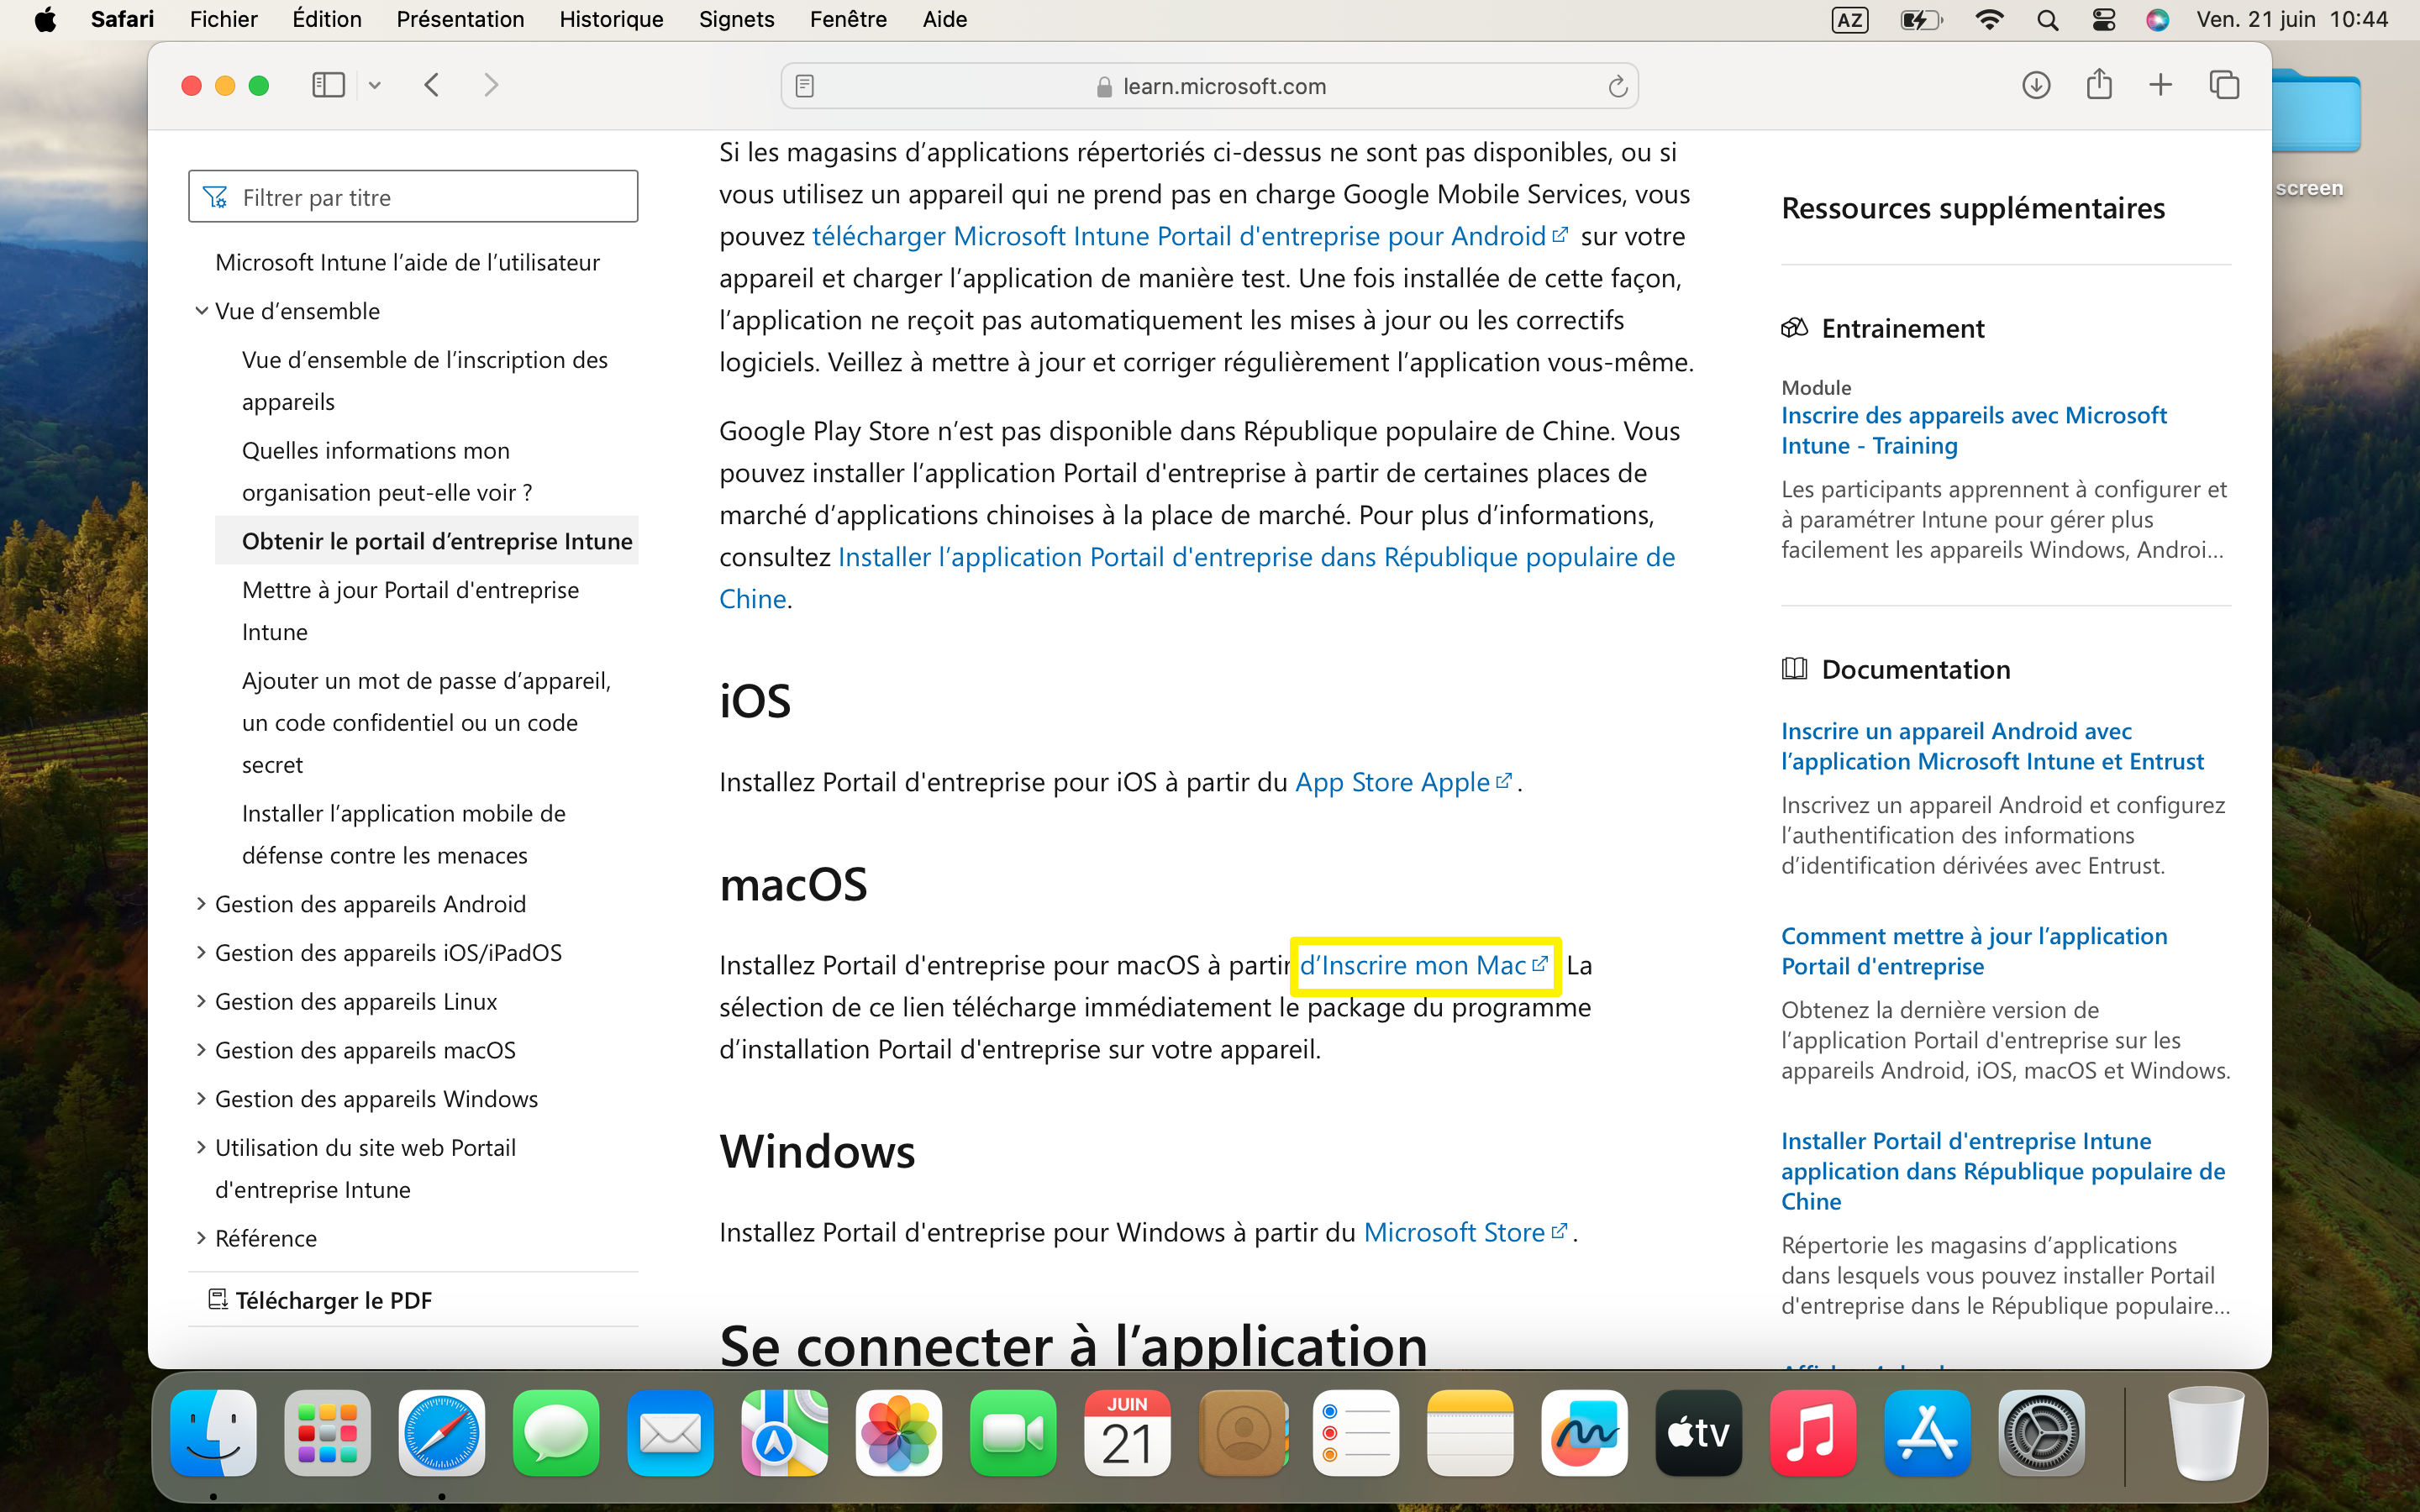Viewport: 2420px width, 1512px height.
Task: Open the Share menu in Safari toolbar
Action: click(2099, 84)
